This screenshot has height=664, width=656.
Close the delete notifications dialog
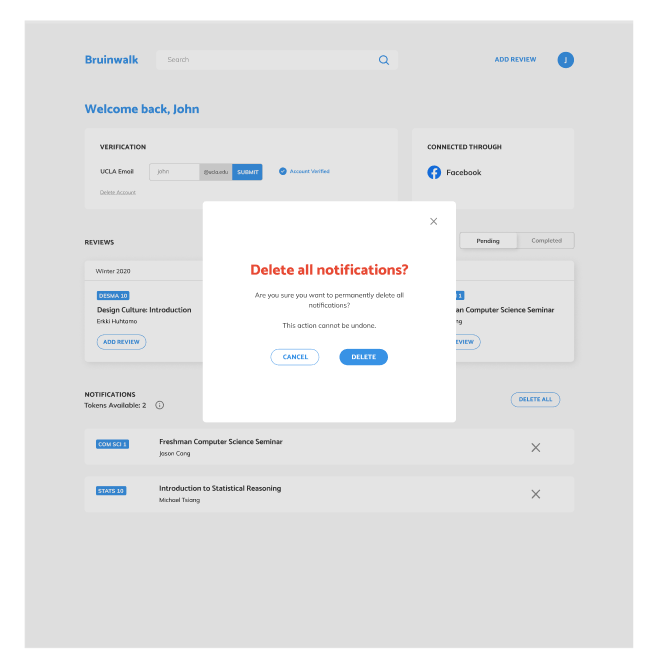433,221
